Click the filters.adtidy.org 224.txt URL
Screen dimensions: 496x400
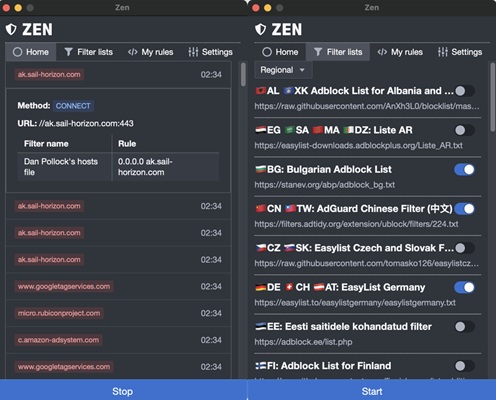pos(356,224)
